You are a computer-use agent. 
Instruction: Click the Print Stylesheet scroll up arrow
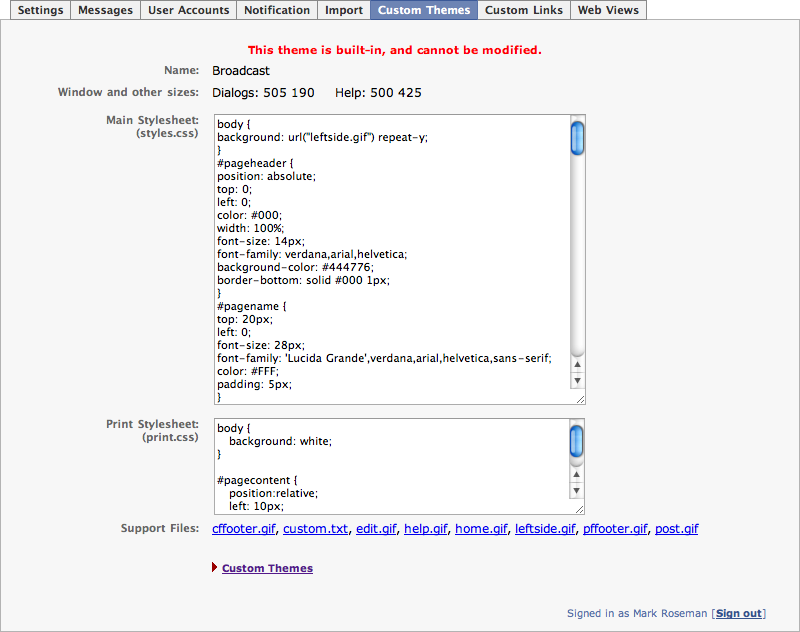click(x=577, y=474)
